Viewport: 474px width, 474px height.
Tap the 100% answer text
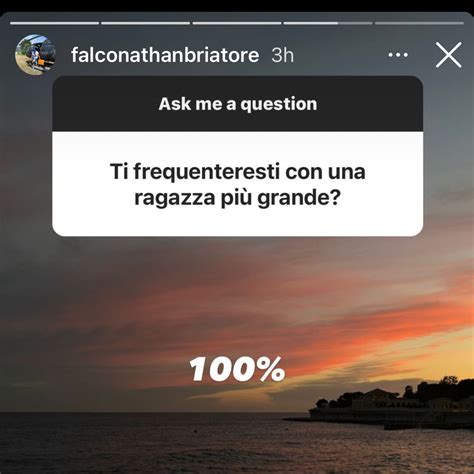coord(237,369)
